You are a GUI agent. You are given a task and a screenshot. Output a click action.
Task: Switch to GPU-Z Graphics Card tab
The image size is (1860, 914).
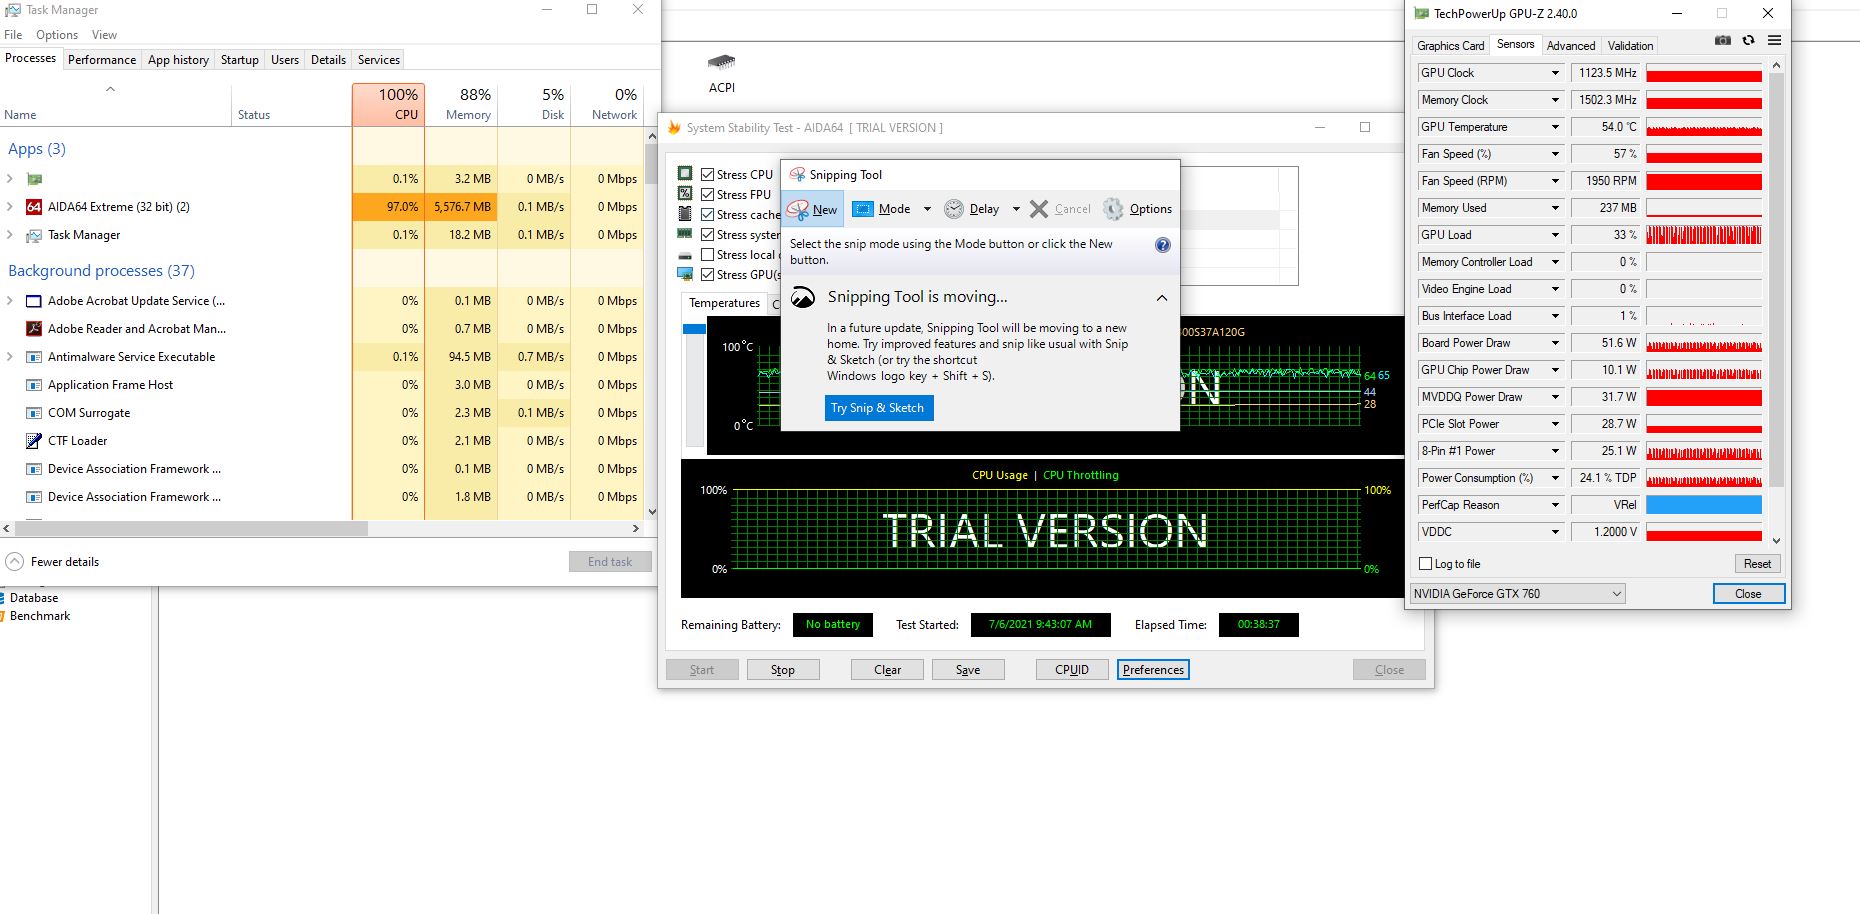point(1450,46)
